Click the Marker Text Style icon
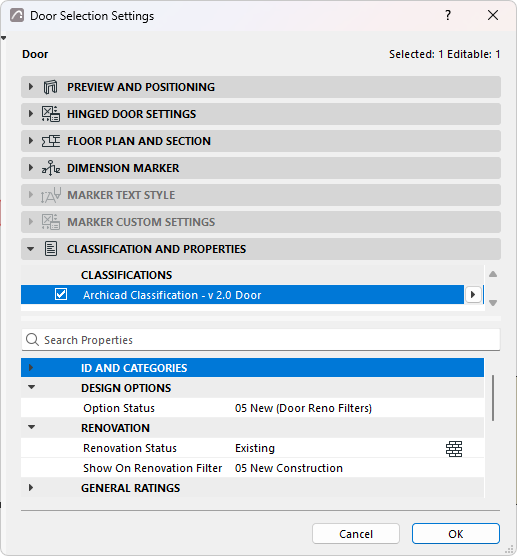This screenshot has height=556, width=517. point(50,195)
